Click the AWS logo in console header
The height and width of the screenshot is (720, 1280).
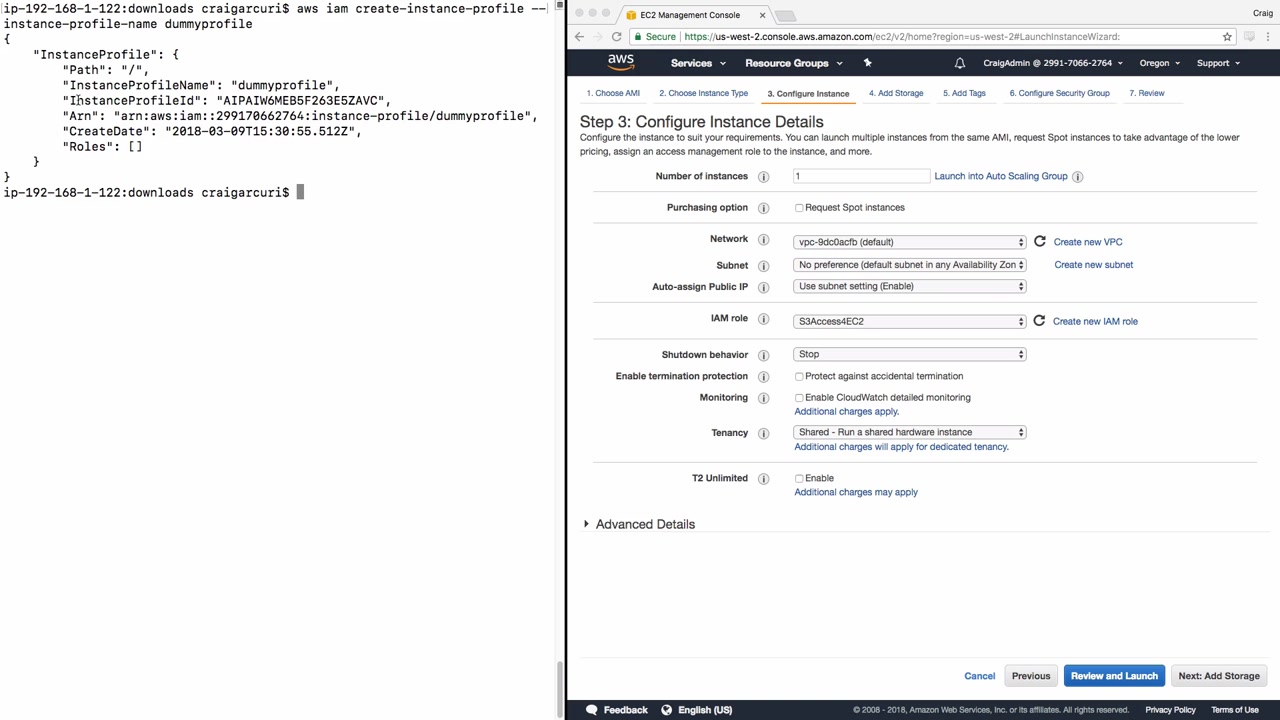pos(621,62)
